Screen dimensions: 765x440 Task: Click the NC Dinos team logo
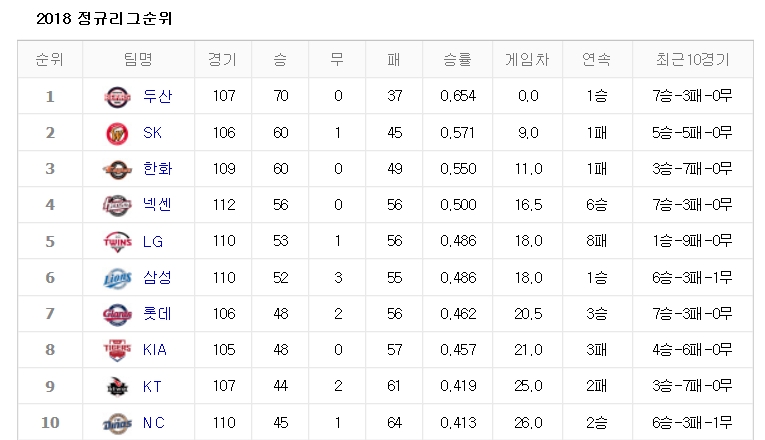[x=117, y=423]
